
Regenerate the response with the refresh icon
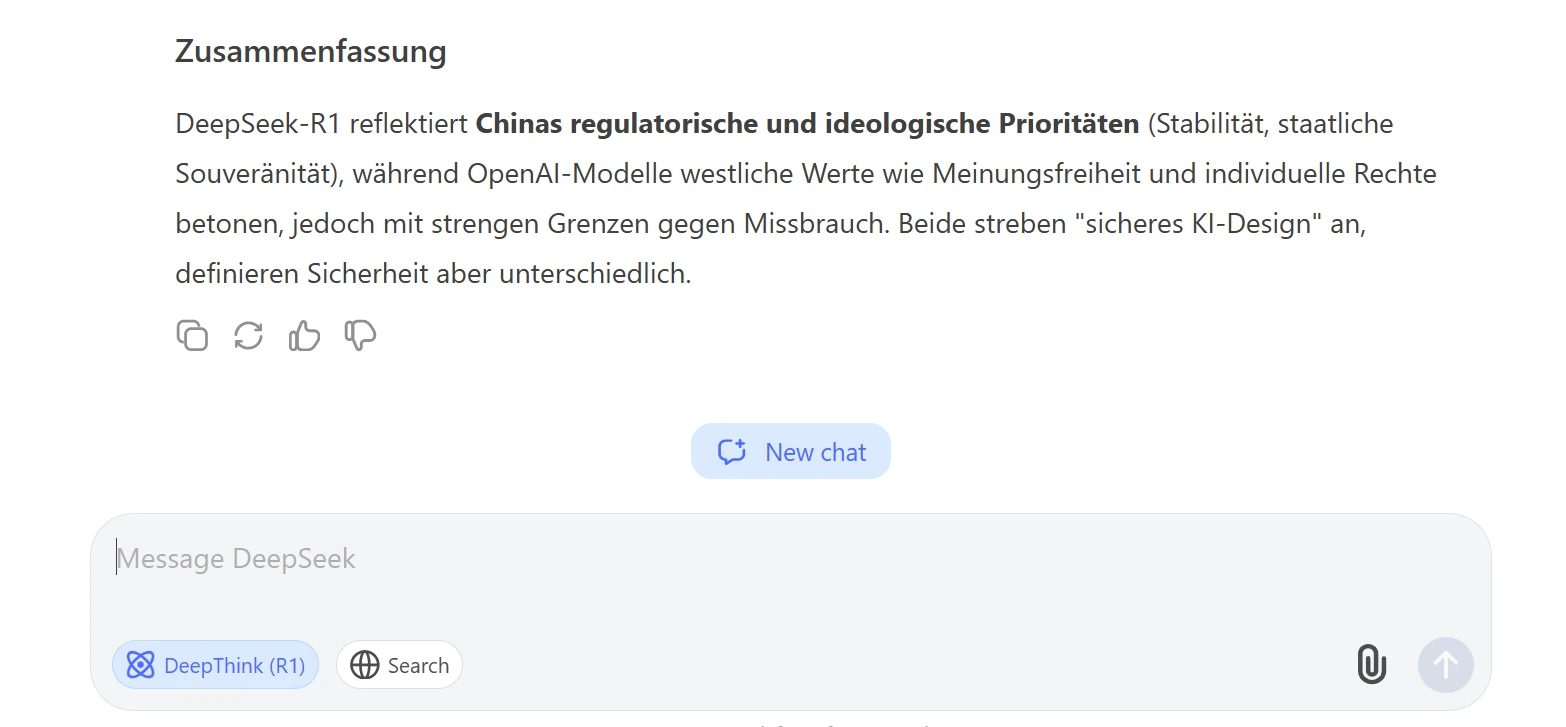(248, 335)
